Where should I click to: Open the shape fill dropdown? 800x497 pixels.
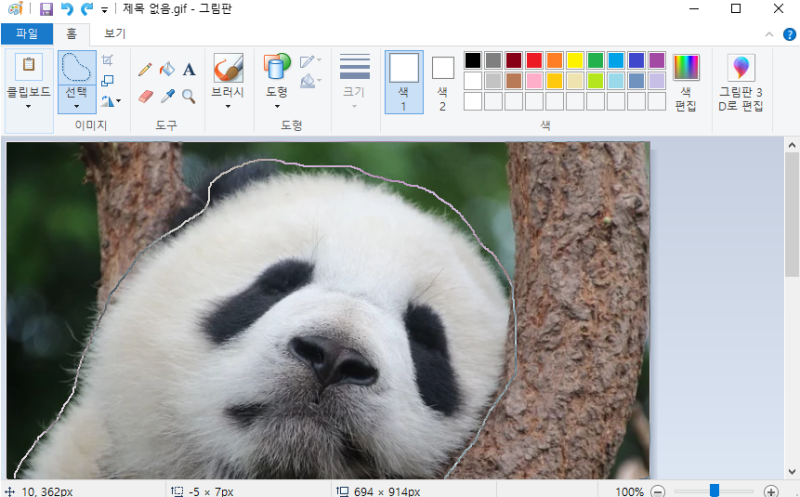tap(310, 81)
